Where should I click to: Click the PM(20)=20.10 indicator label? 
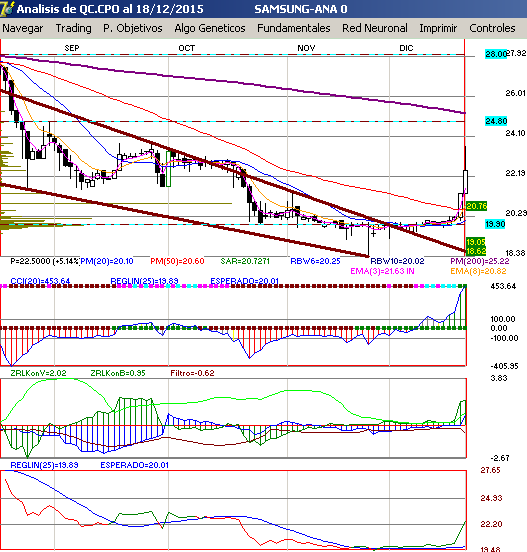click(107, 261)
